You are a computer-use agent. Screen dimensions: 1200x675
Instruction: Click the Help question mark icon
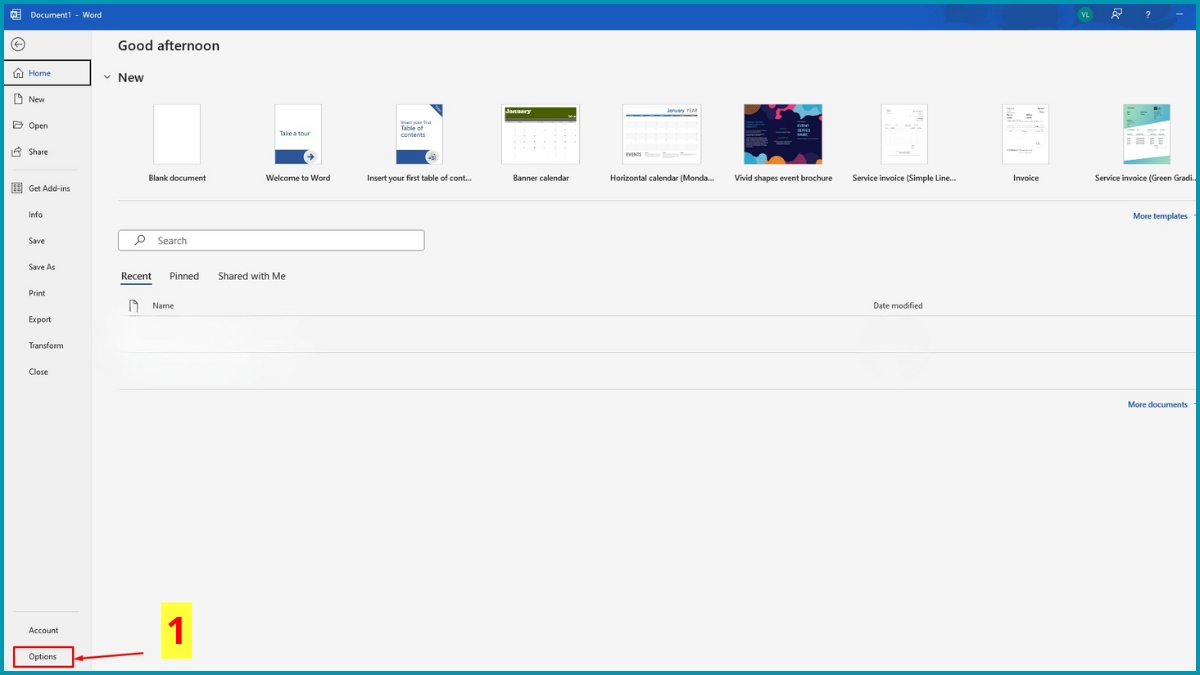pos(1147,15)
